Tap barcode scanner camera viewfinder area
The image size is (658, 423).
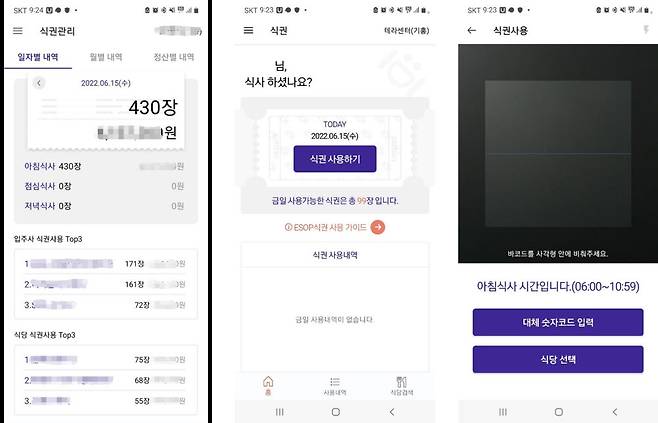(x=558, y=154)
